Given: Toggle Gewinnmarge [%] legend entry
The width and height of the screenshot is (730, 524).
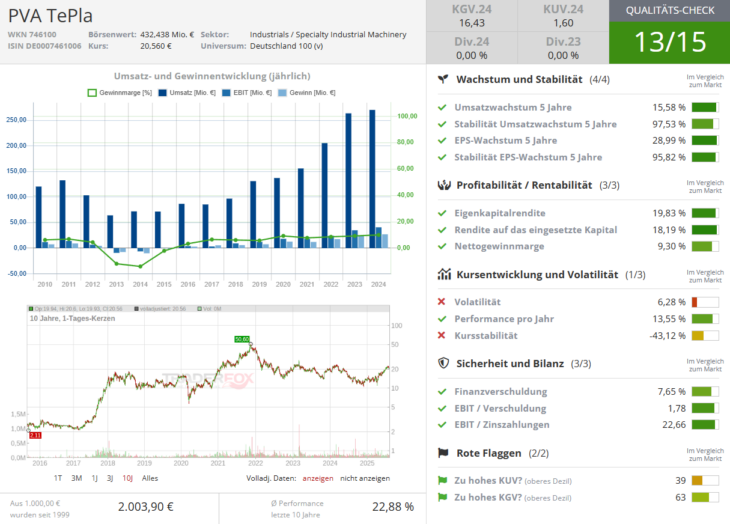Looking at the screenshot, I should (120, 93).
